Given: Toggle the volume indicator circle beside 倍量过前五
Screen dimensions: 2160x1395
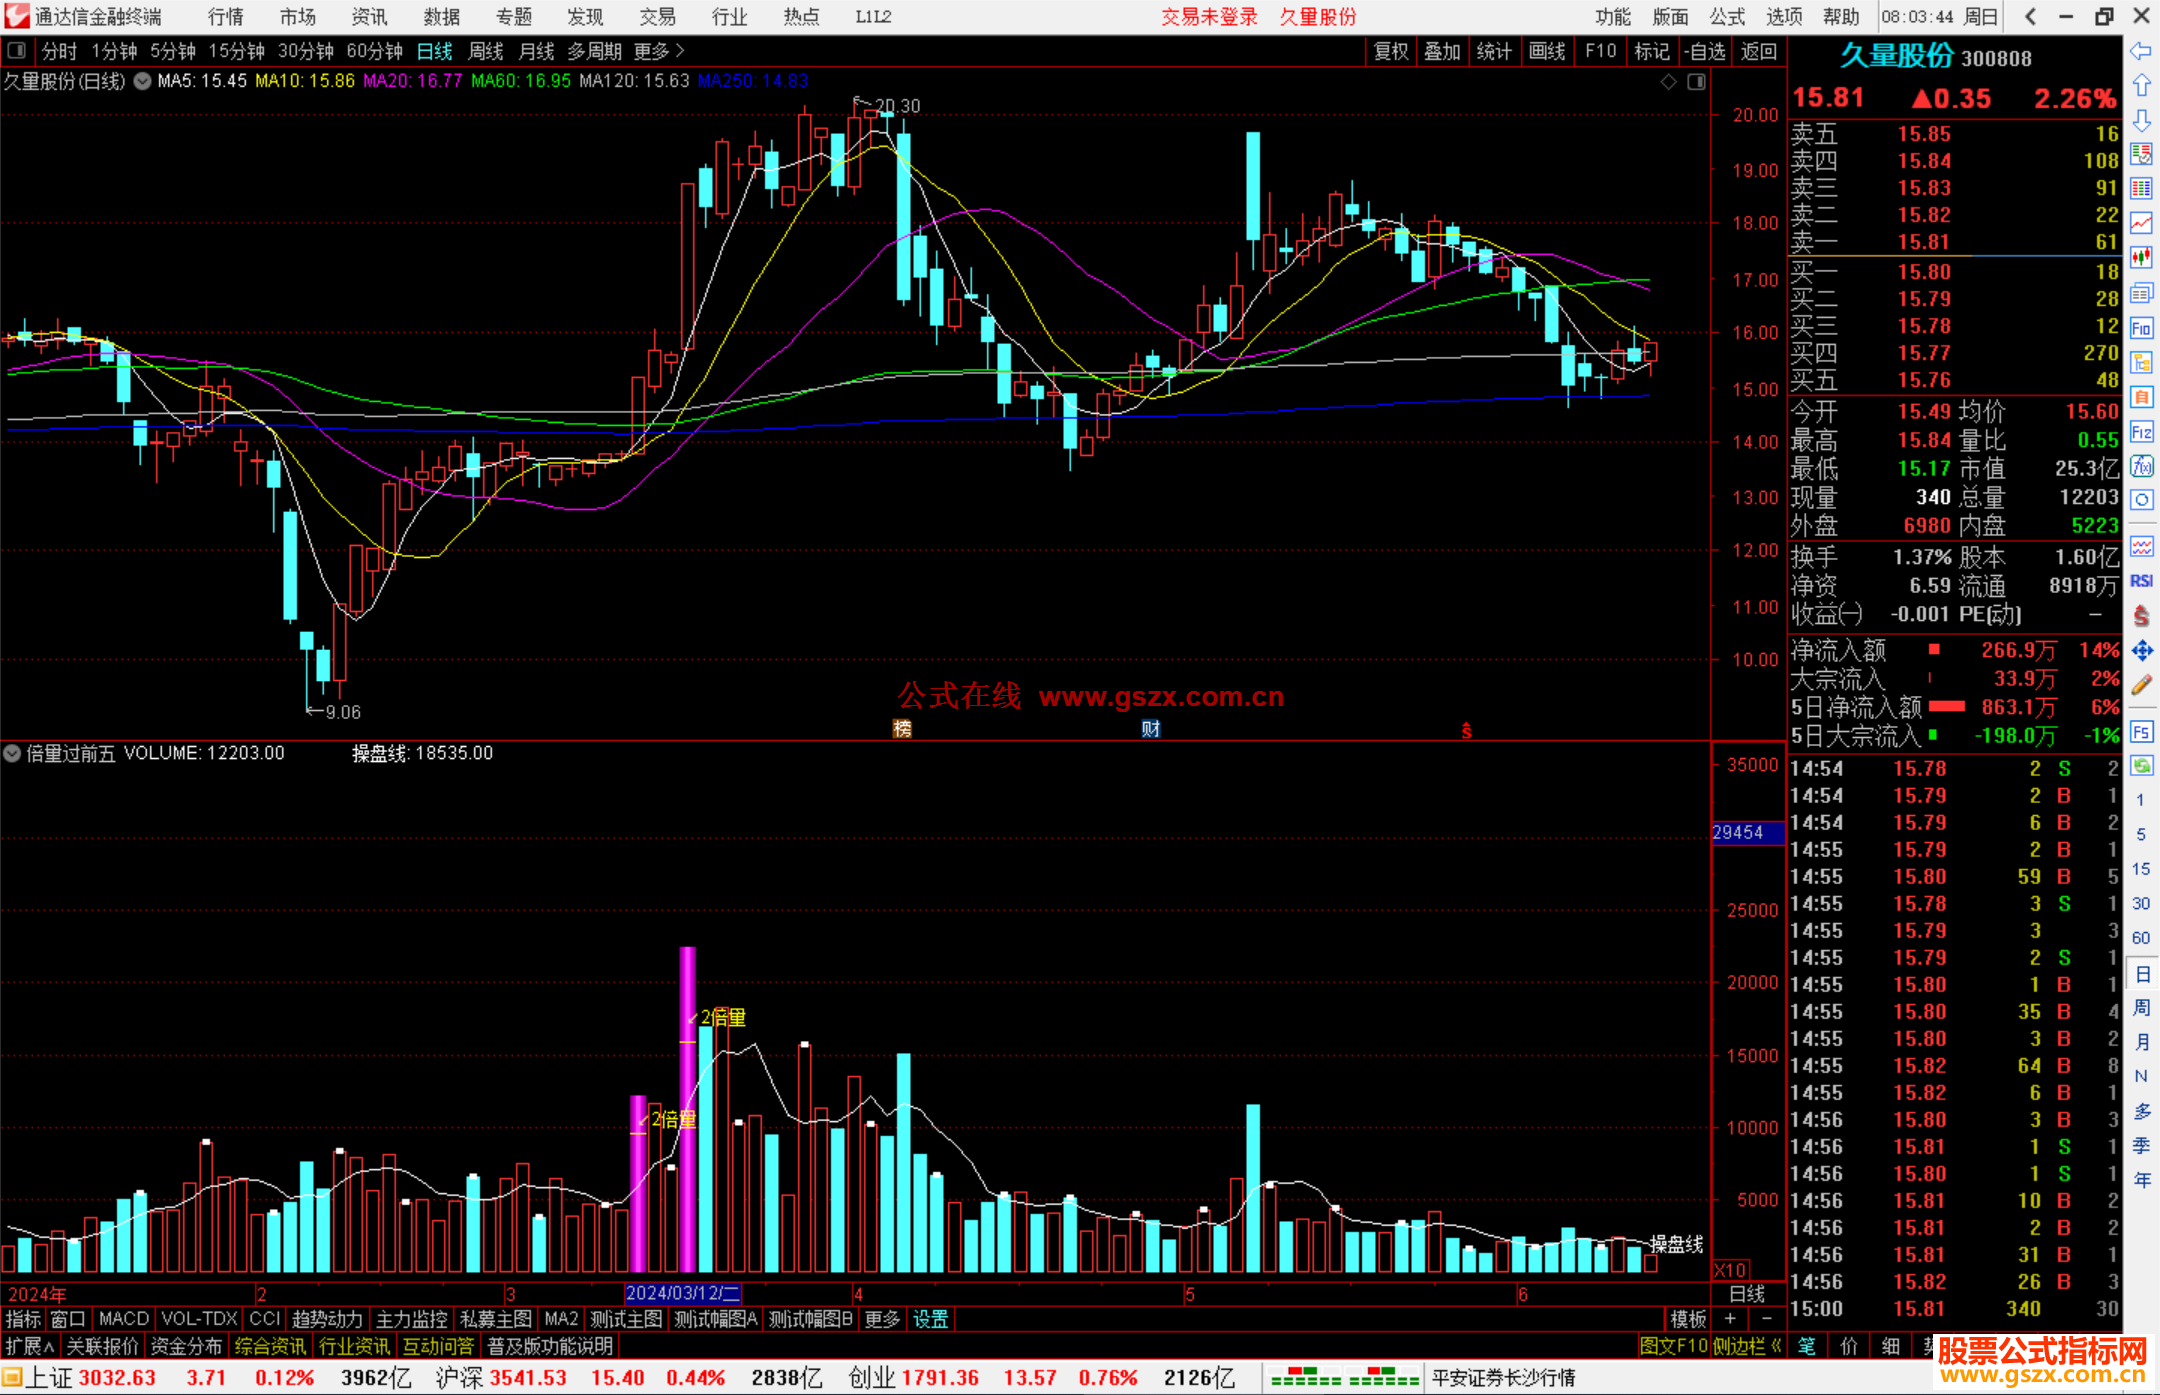Looking at the screenshot, I should click(x=12, y=753).
